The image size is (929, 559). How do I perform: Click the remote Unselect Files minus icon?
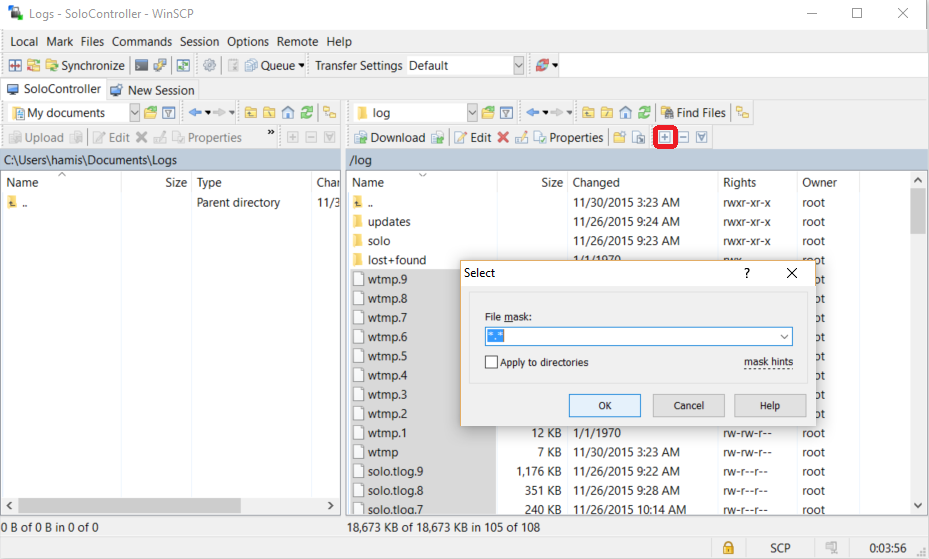[x=683, y=137]
